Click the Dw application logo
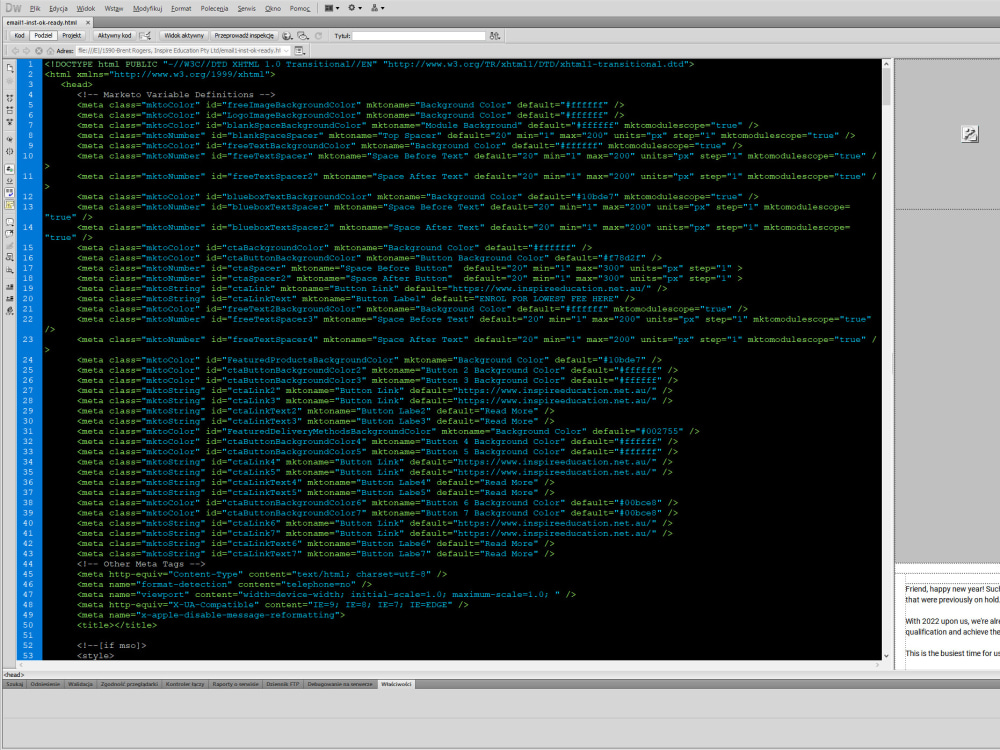Viewport: 1000px width, 750px height. click(x=13, y=8)
